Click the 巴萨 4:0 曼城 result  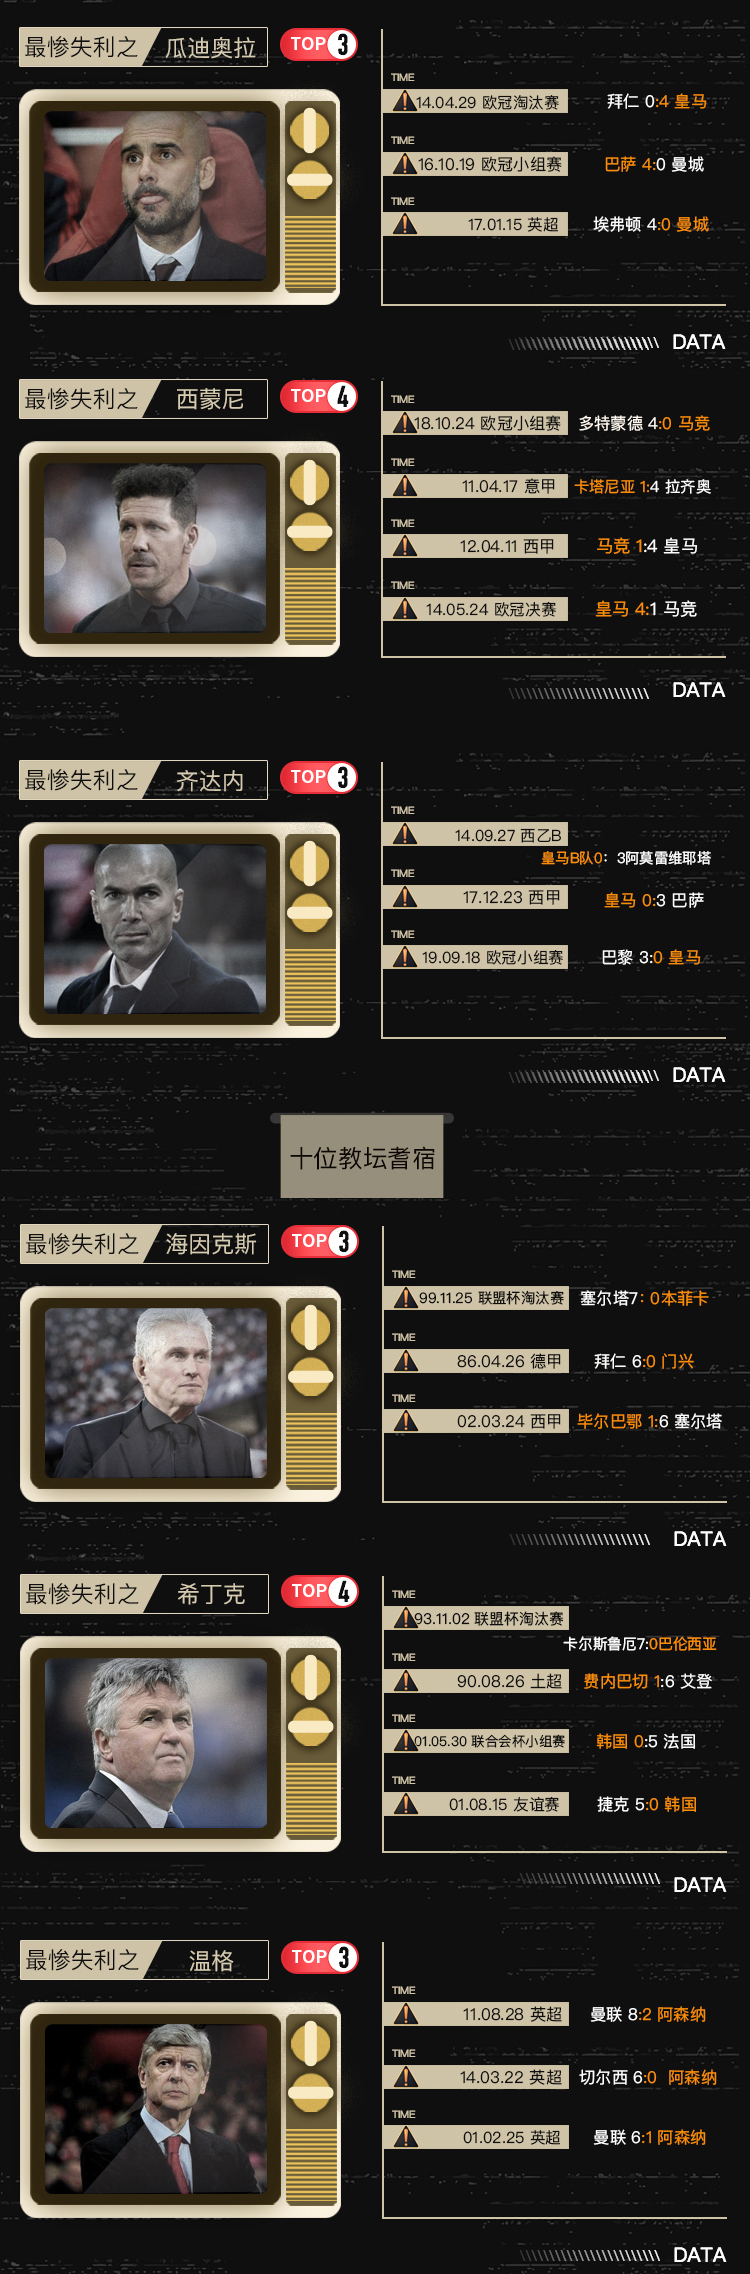pos(654,164)
